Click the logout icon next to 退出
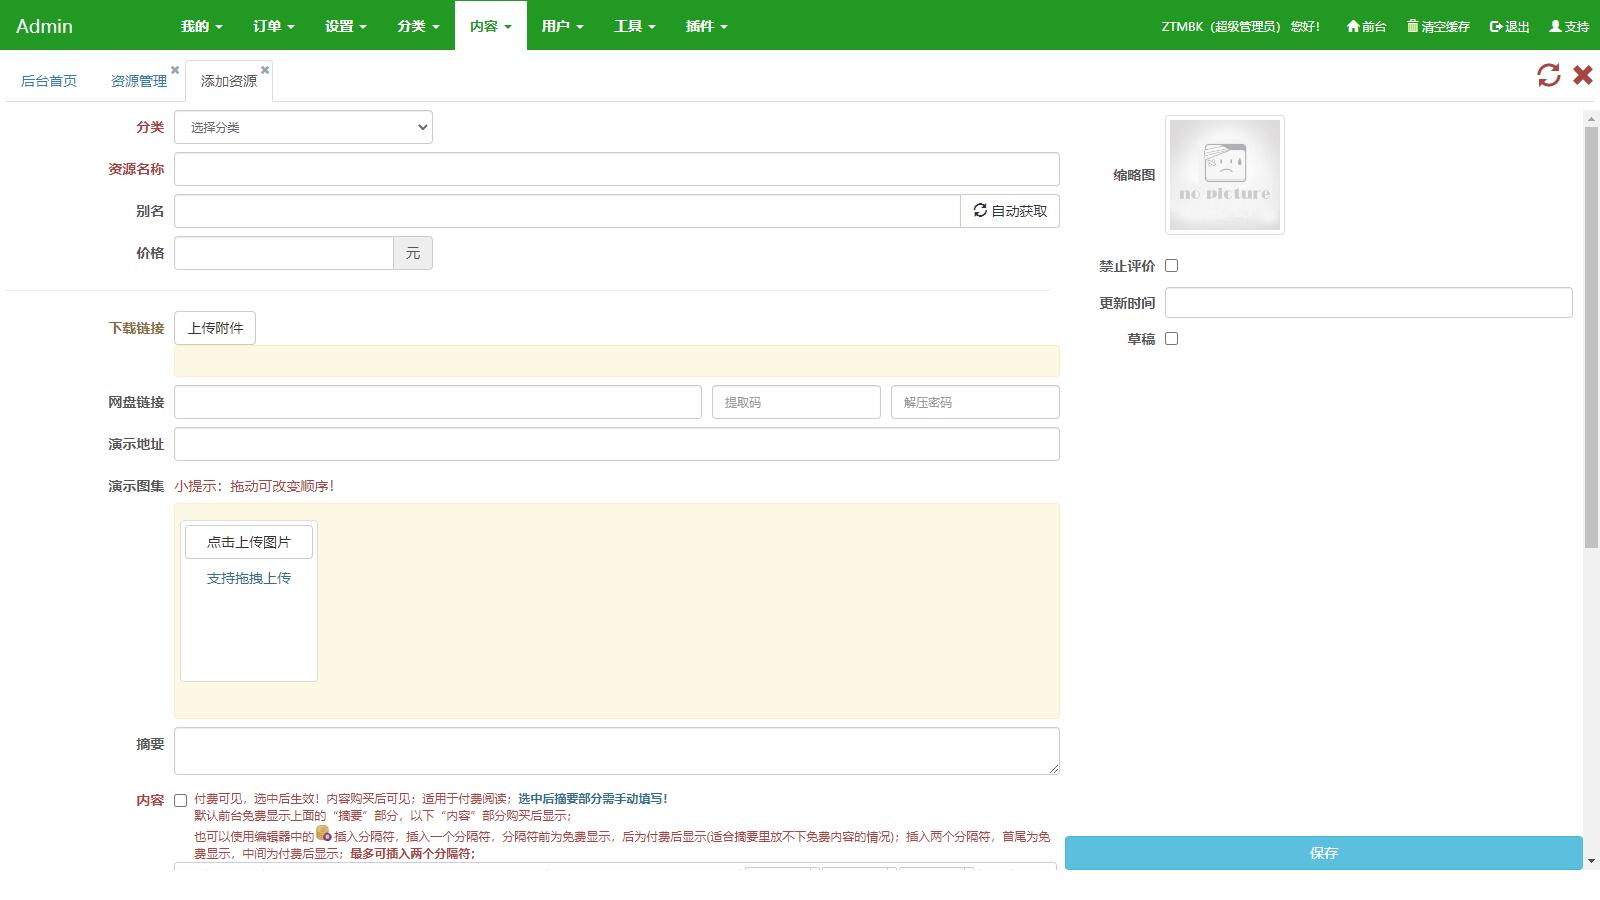Image resolution: width=1600 pixels, height=900 pixels. pos(1494,27)
